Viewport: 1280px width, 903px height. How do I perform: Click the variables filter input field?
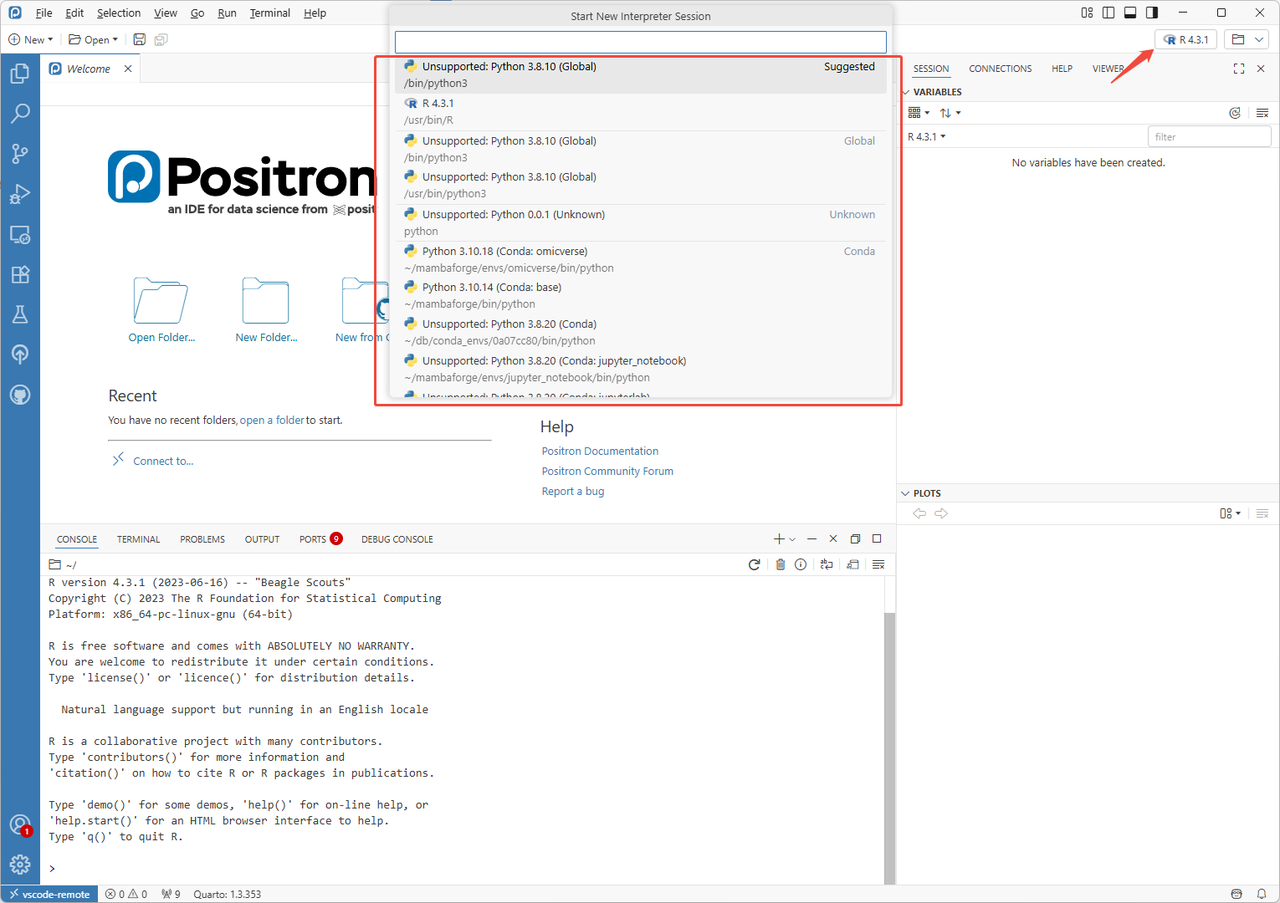coord(1208,136)
